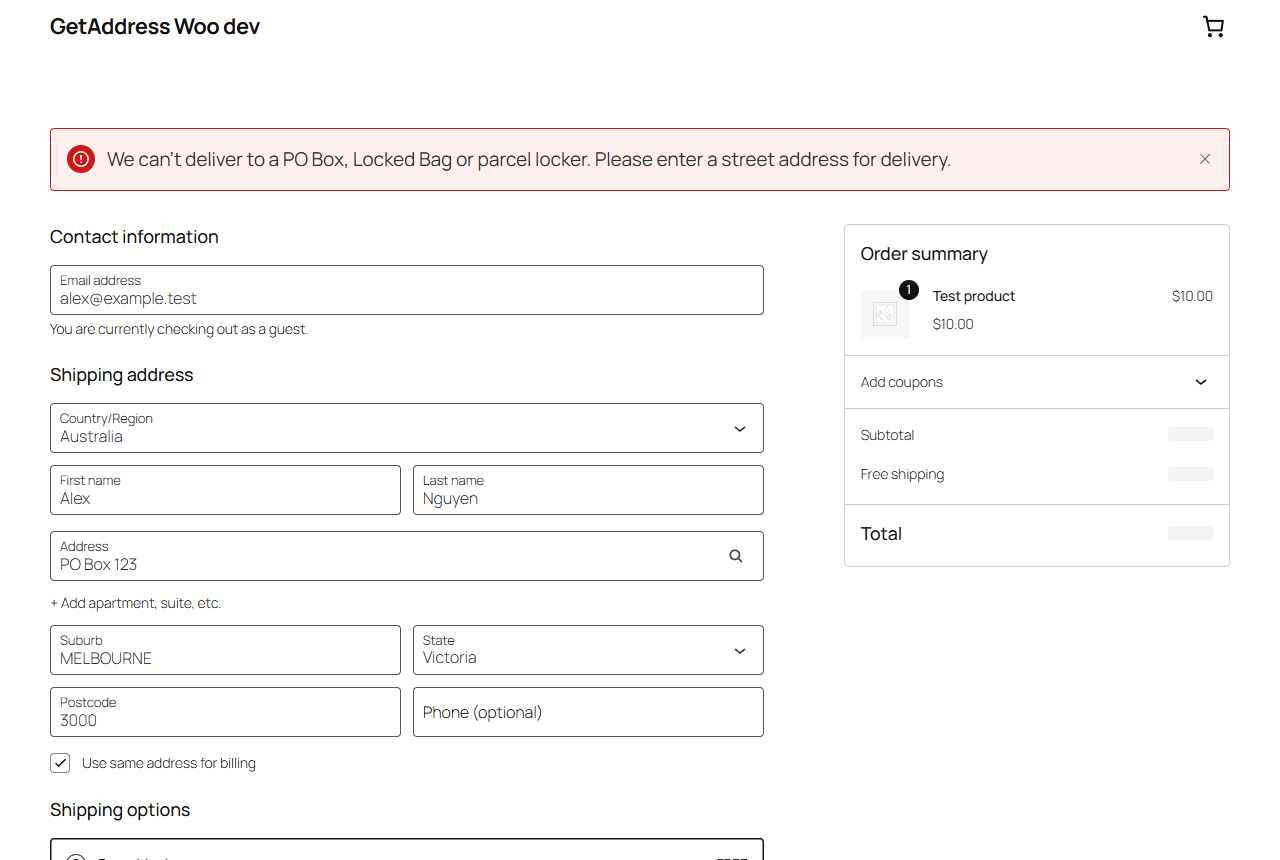Click the Order summary heading
This screenshot has height=860, width=1280.
(x=924, y=254)
